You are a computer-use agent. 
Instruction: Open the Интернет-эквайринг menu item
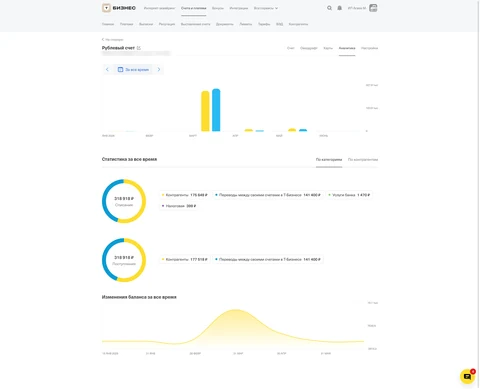tap(159, 8)
